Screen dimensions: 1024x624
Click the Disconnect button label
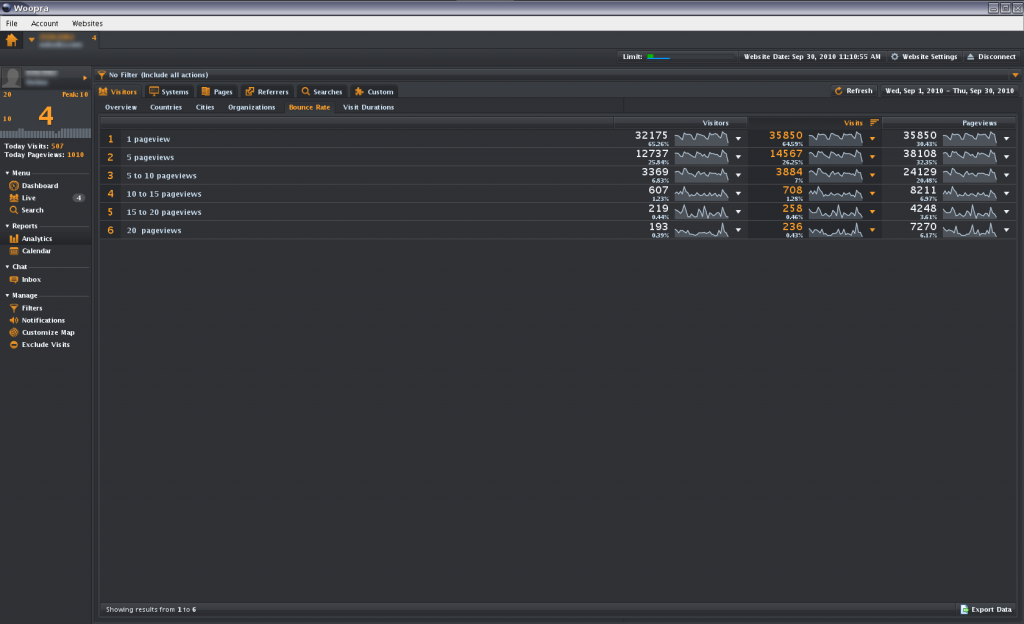(997, 57)
